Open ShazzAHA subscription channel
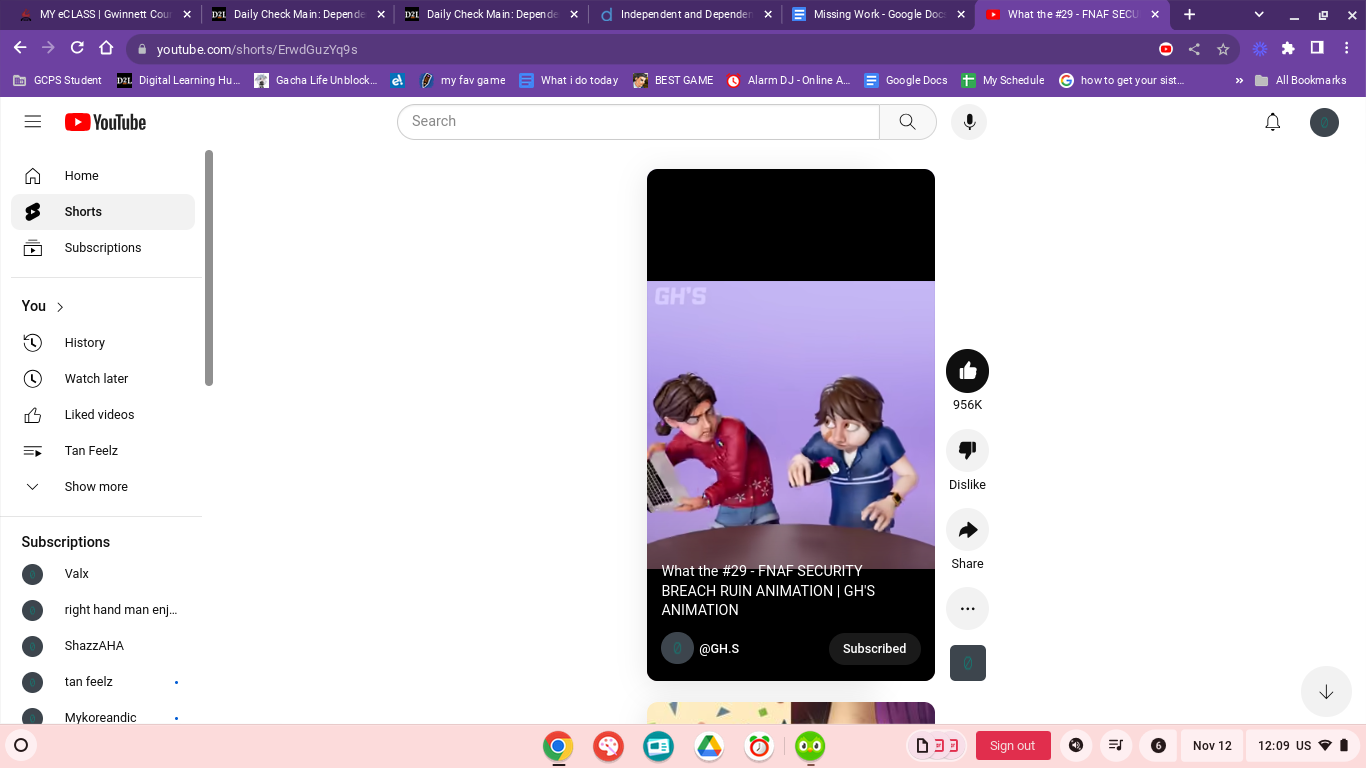This screenshot has width=1366, height=768. coord(103,646)
